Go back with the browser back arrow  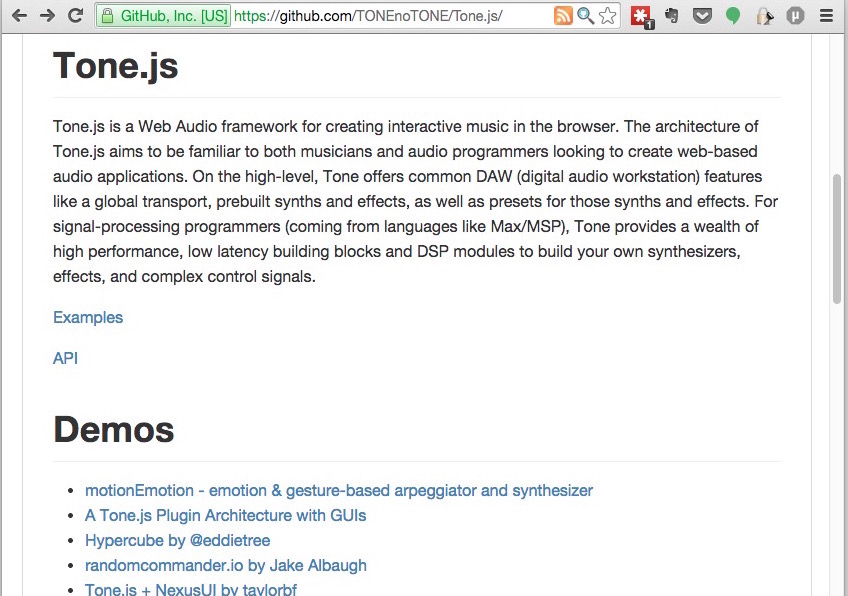pos(19,16)
